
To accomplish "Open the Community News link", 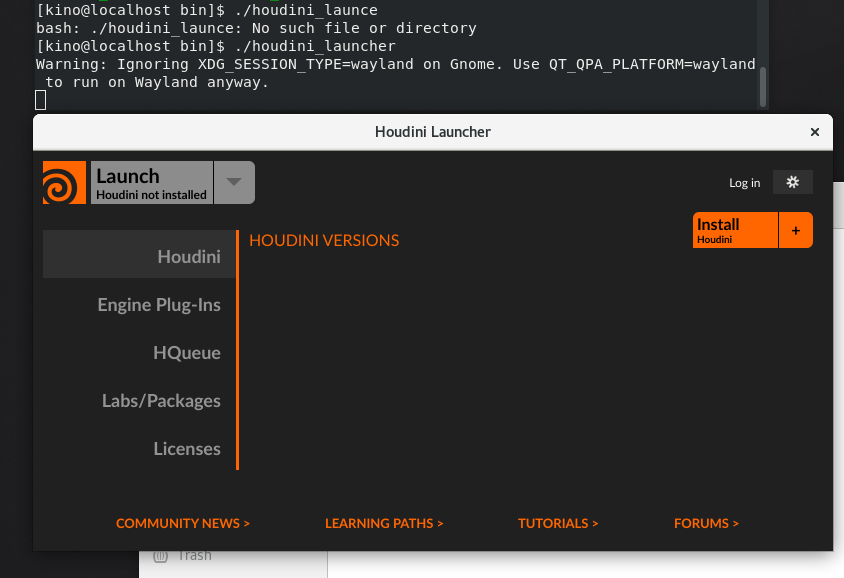I will tap(183, 522).
